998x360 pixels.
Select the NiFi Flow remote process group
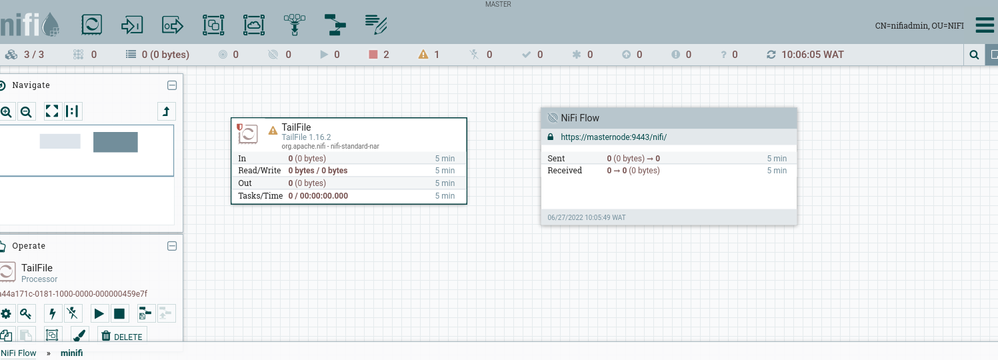coord(668,166)
